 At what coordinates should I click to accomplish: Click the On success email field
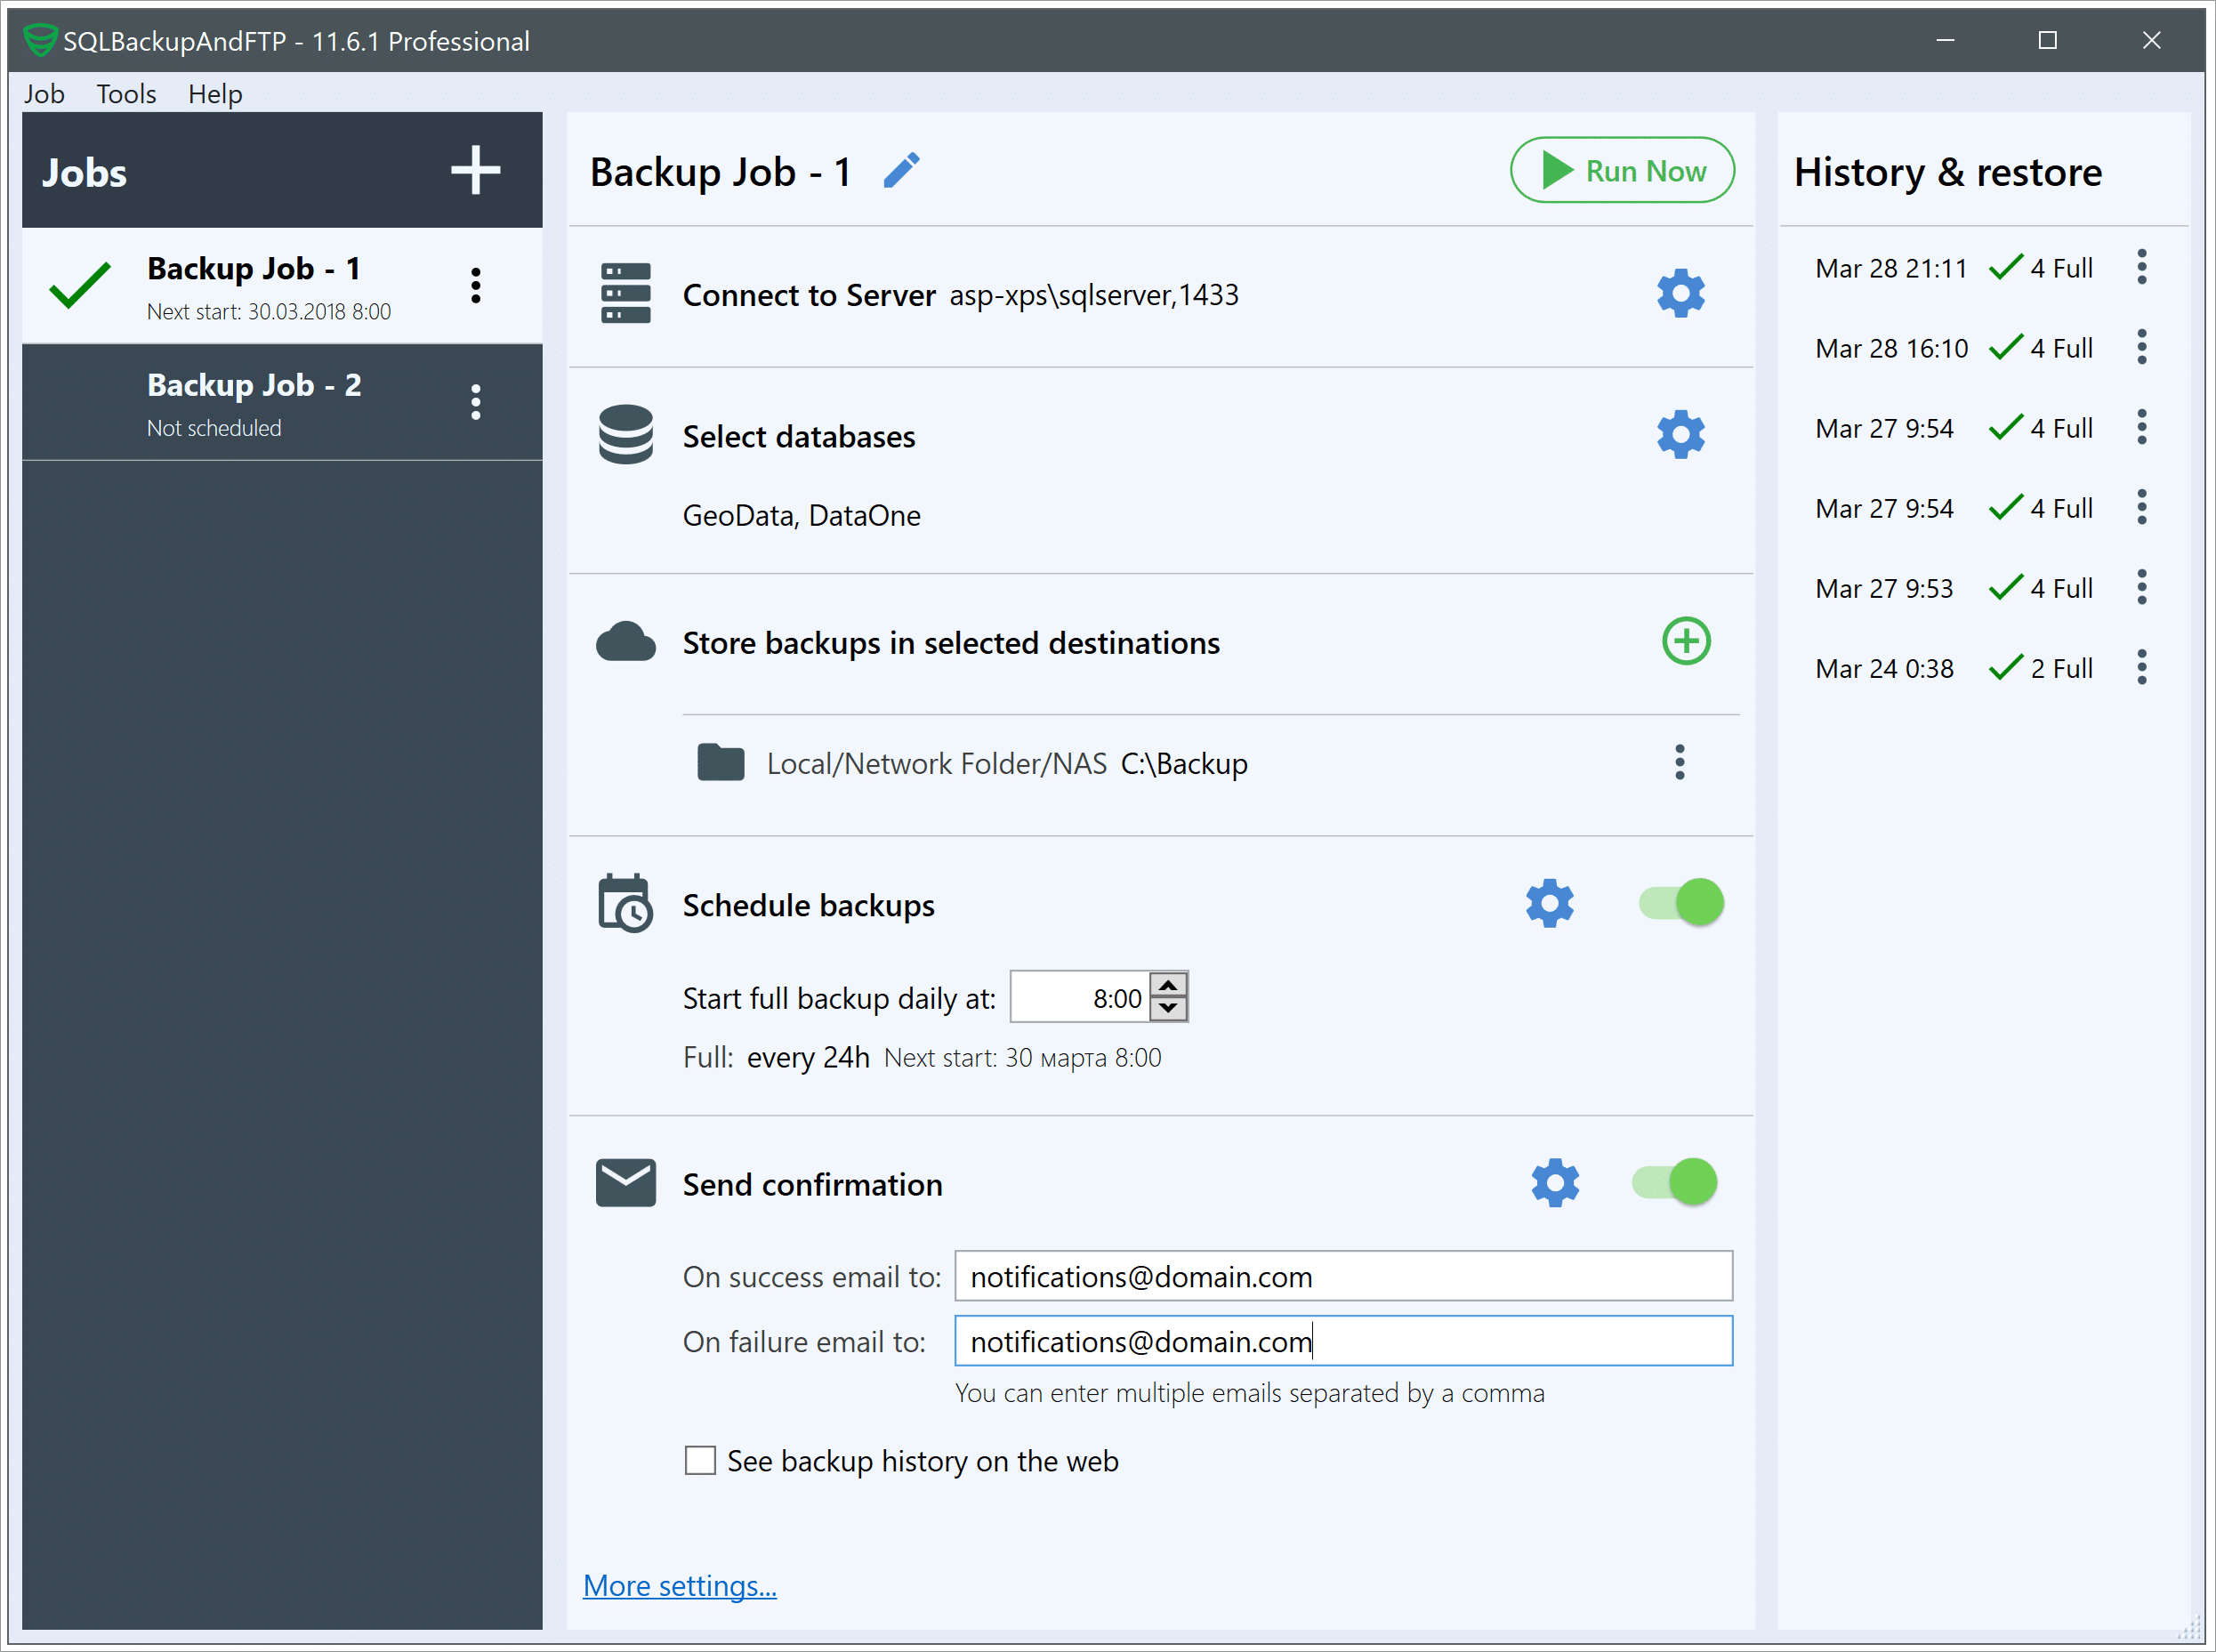(x=1343, y=1276)
